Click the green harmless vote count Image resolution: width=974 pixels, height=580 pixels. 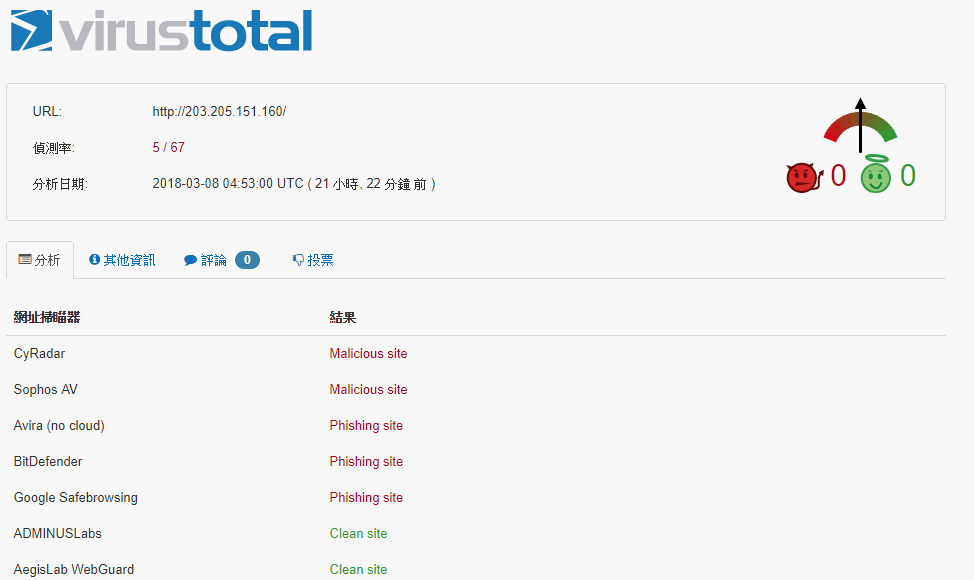coord(908,176)
